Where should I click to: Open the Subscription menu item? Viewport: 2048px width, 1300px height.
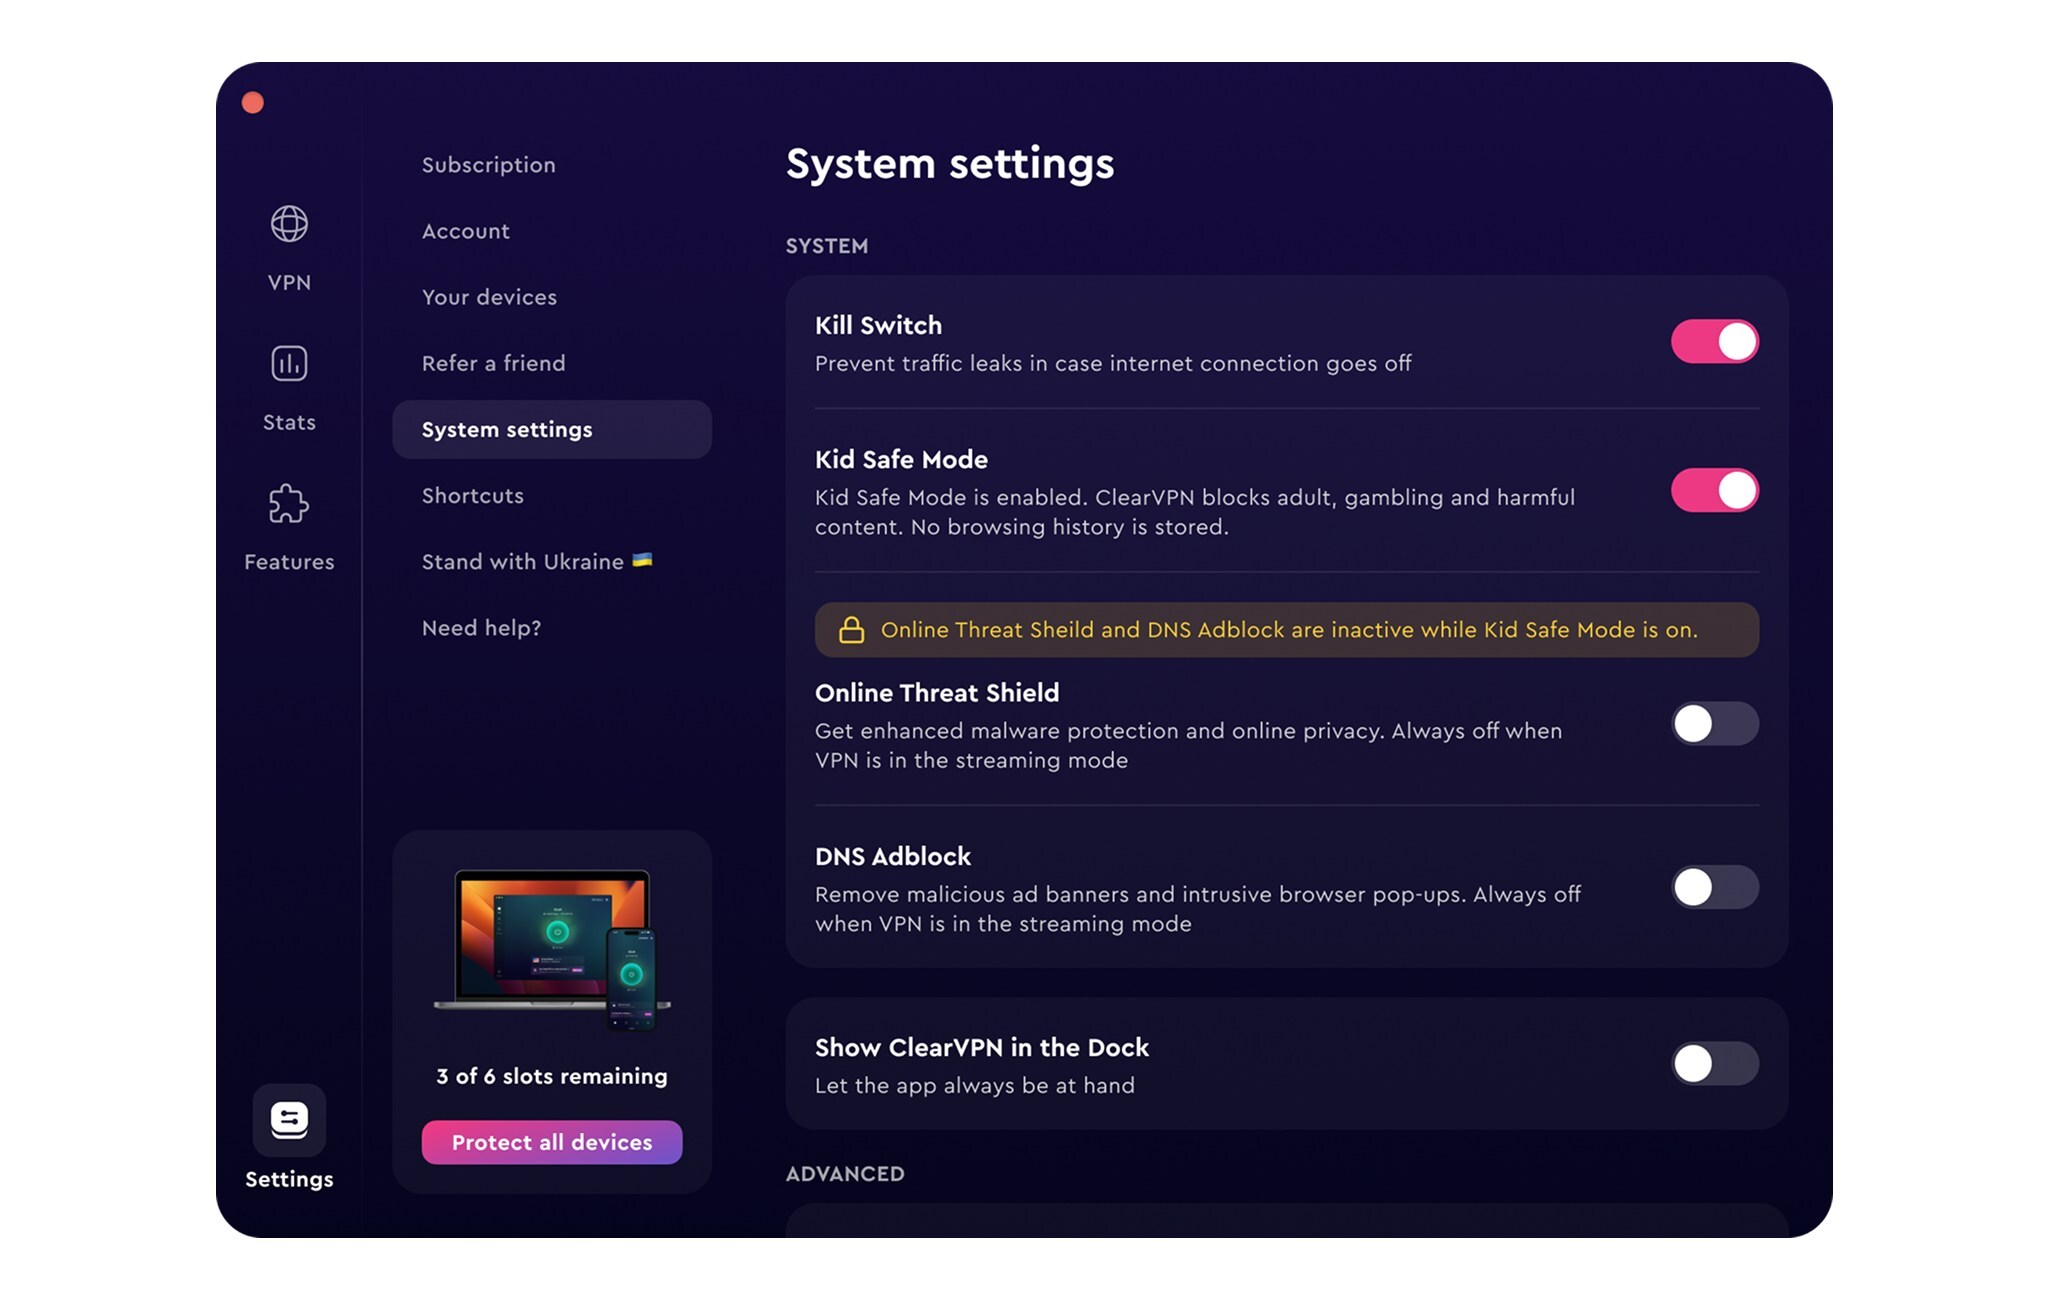(488, 165)
